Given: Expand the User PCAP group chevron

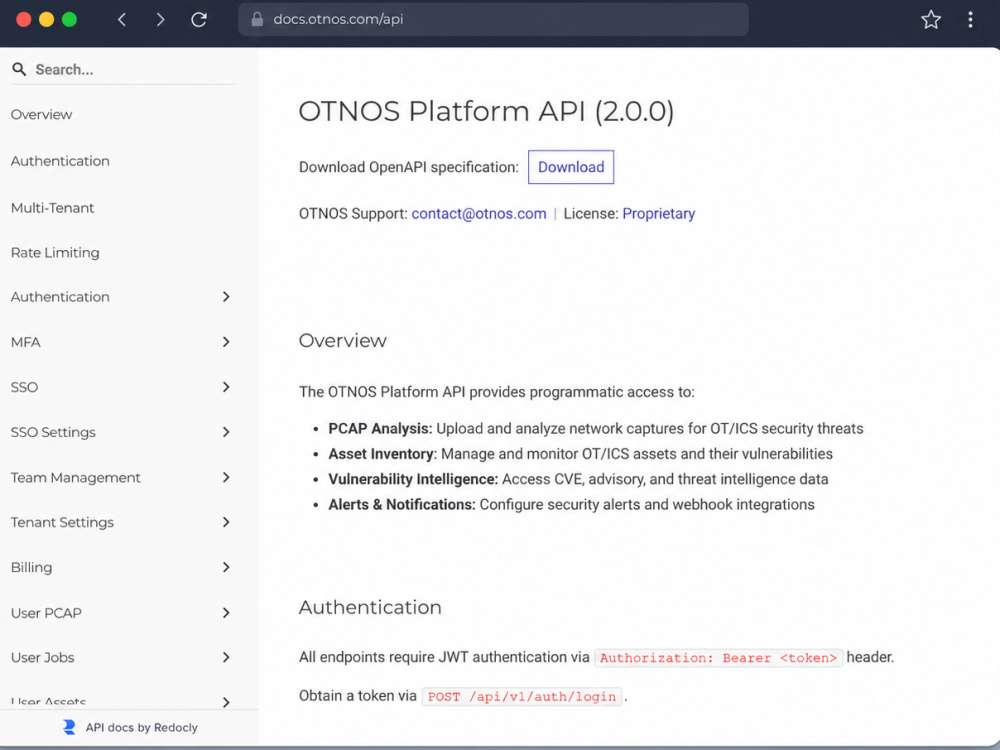Looking at the screenshot, I should click(x=226, y=613).
